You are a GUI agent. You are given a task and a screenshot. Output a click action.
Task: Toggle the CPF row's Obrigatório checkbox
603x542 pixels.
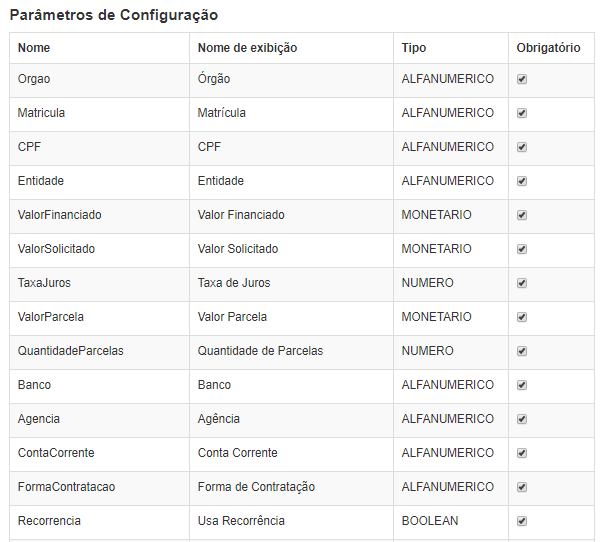(521, 147)
